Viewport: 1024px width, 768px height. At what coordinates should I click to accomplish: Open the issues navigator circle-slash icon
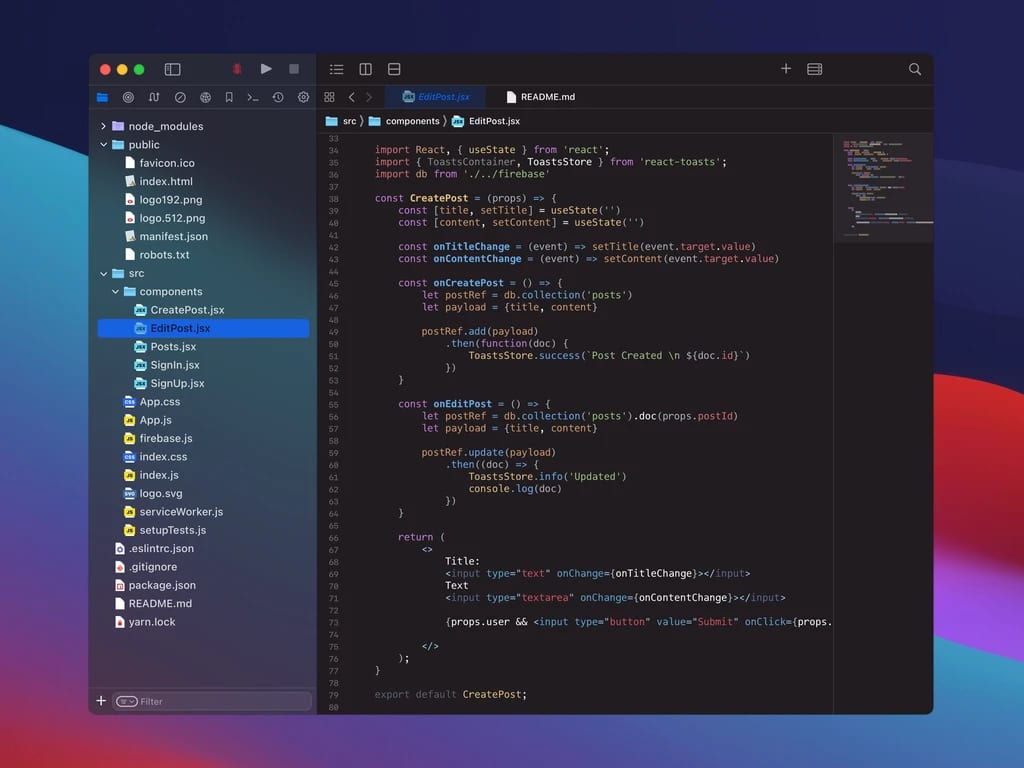point(180,97)
